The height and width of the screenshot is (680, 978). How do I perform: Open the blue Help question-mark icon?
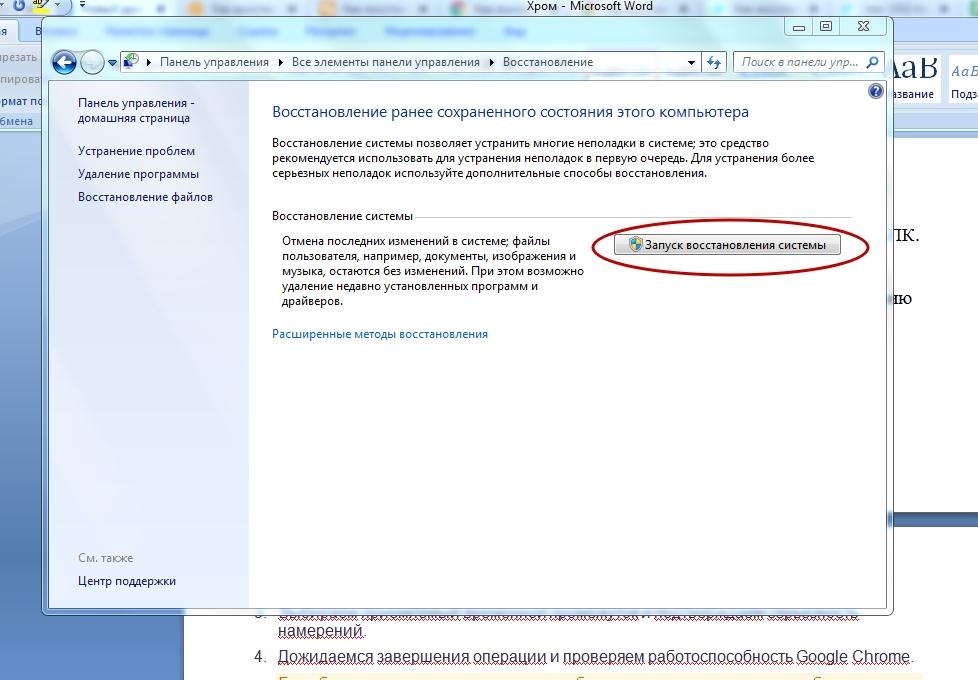pyautogui.click(x=876, y=92)
